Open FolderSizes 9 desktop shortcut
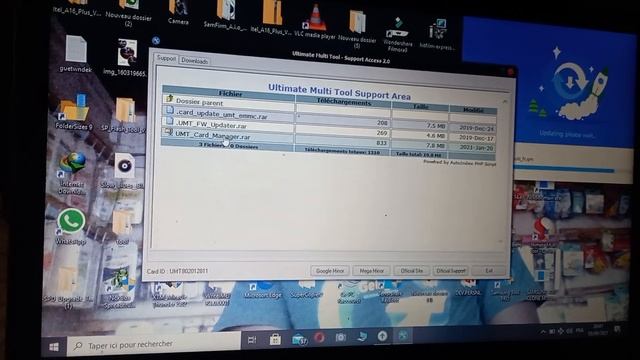 (73, 112)
